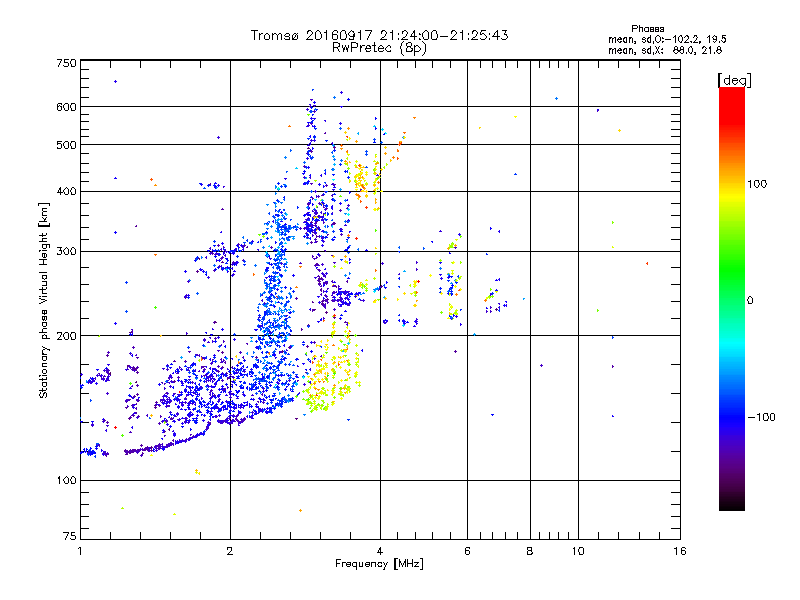The image size is (800, 600).
Task: Click the phase color bar legend
Action: point(732,298)
